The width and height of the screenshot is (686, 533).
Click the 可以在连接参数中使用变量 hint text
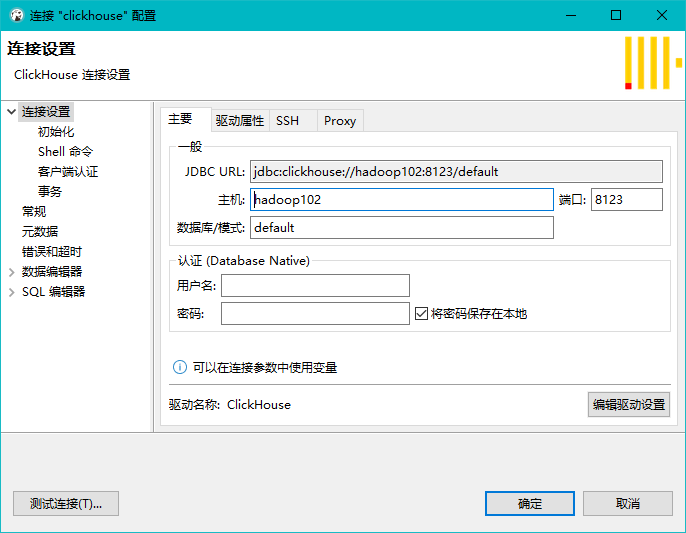tap(265, 368)
